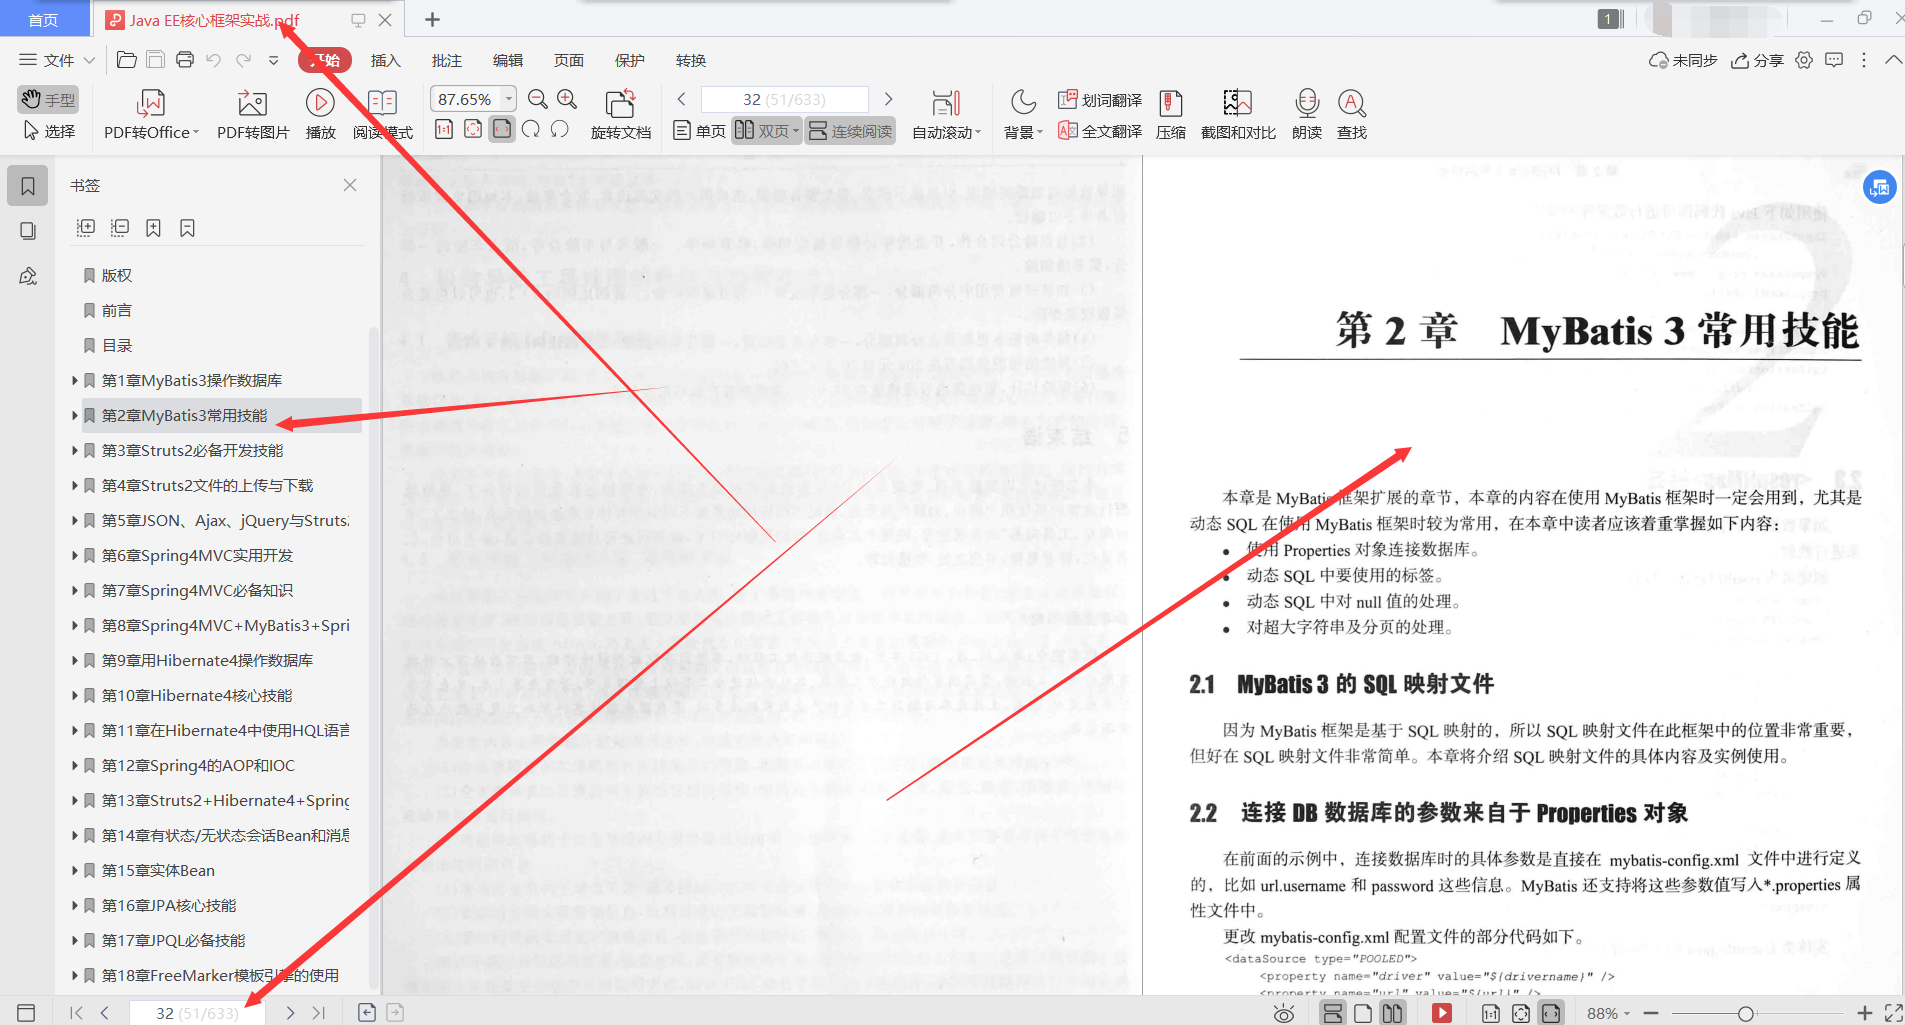Enter fullscreen via status bar icon
This screenshot has height=1025, width=1905.
coord(1893,1013)
